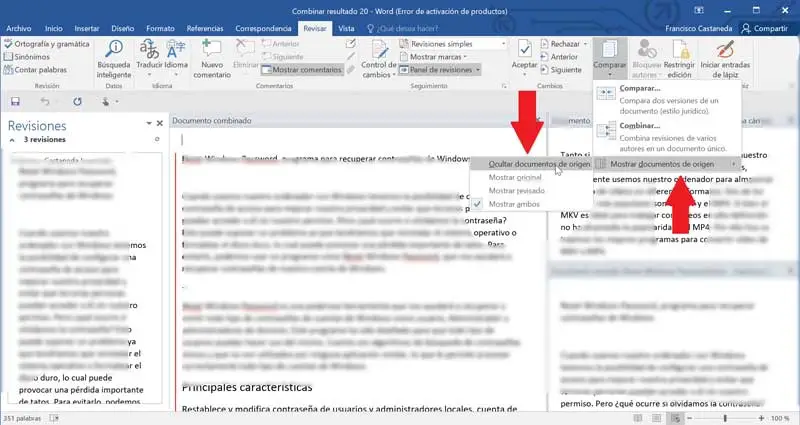Choose Comparar... from dropdown menu

tap(667, 99)
